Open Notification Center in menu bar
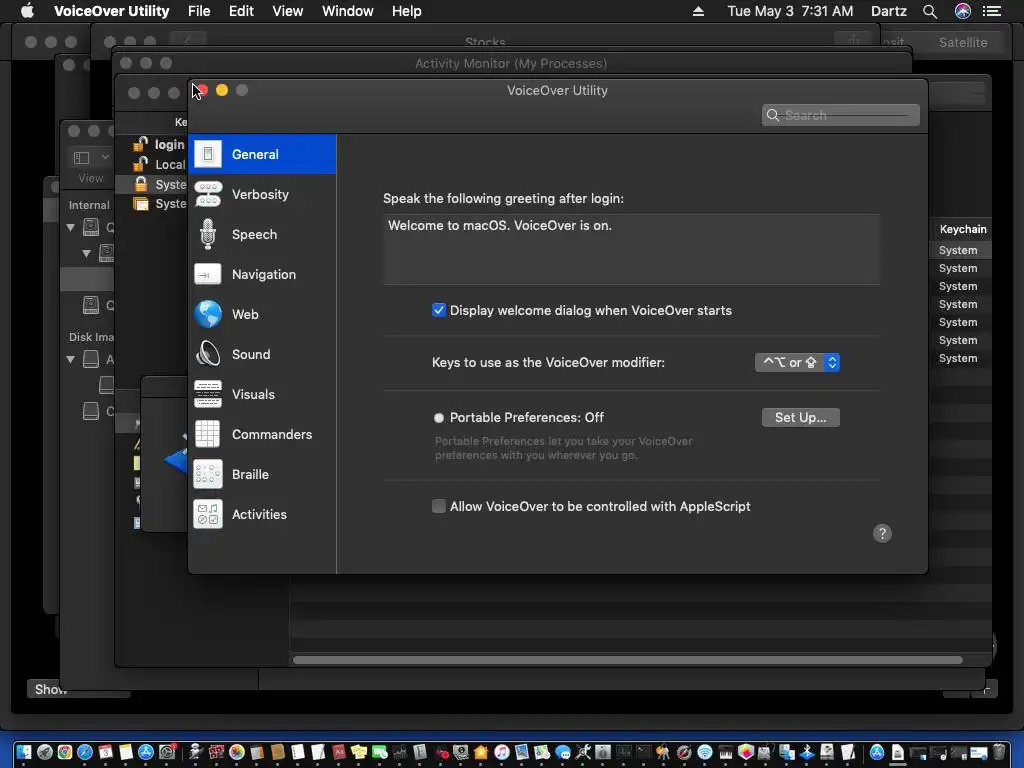 tap(992, 11)
